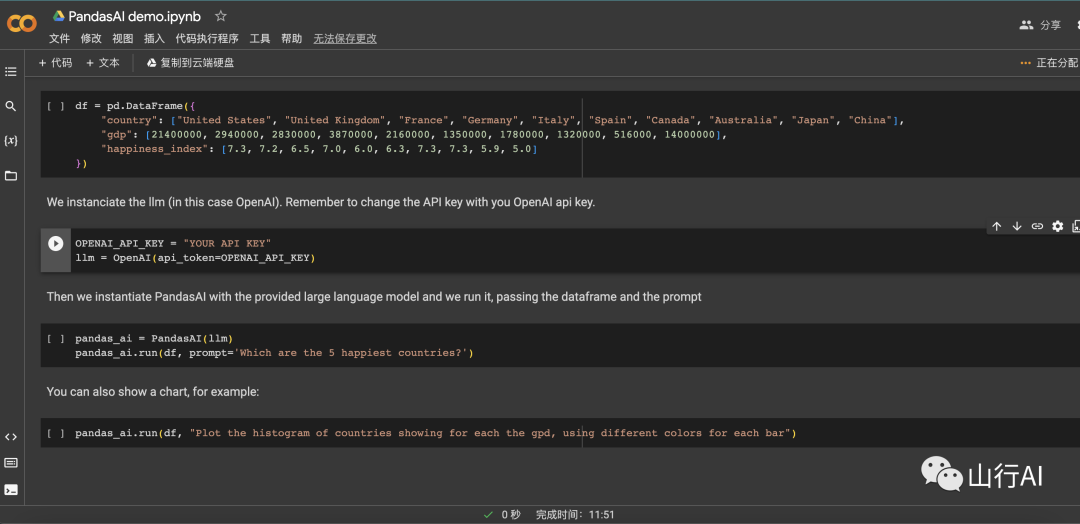1080x524 pixels.
Task: Open the Files folder panel
Action: point(11,176)
